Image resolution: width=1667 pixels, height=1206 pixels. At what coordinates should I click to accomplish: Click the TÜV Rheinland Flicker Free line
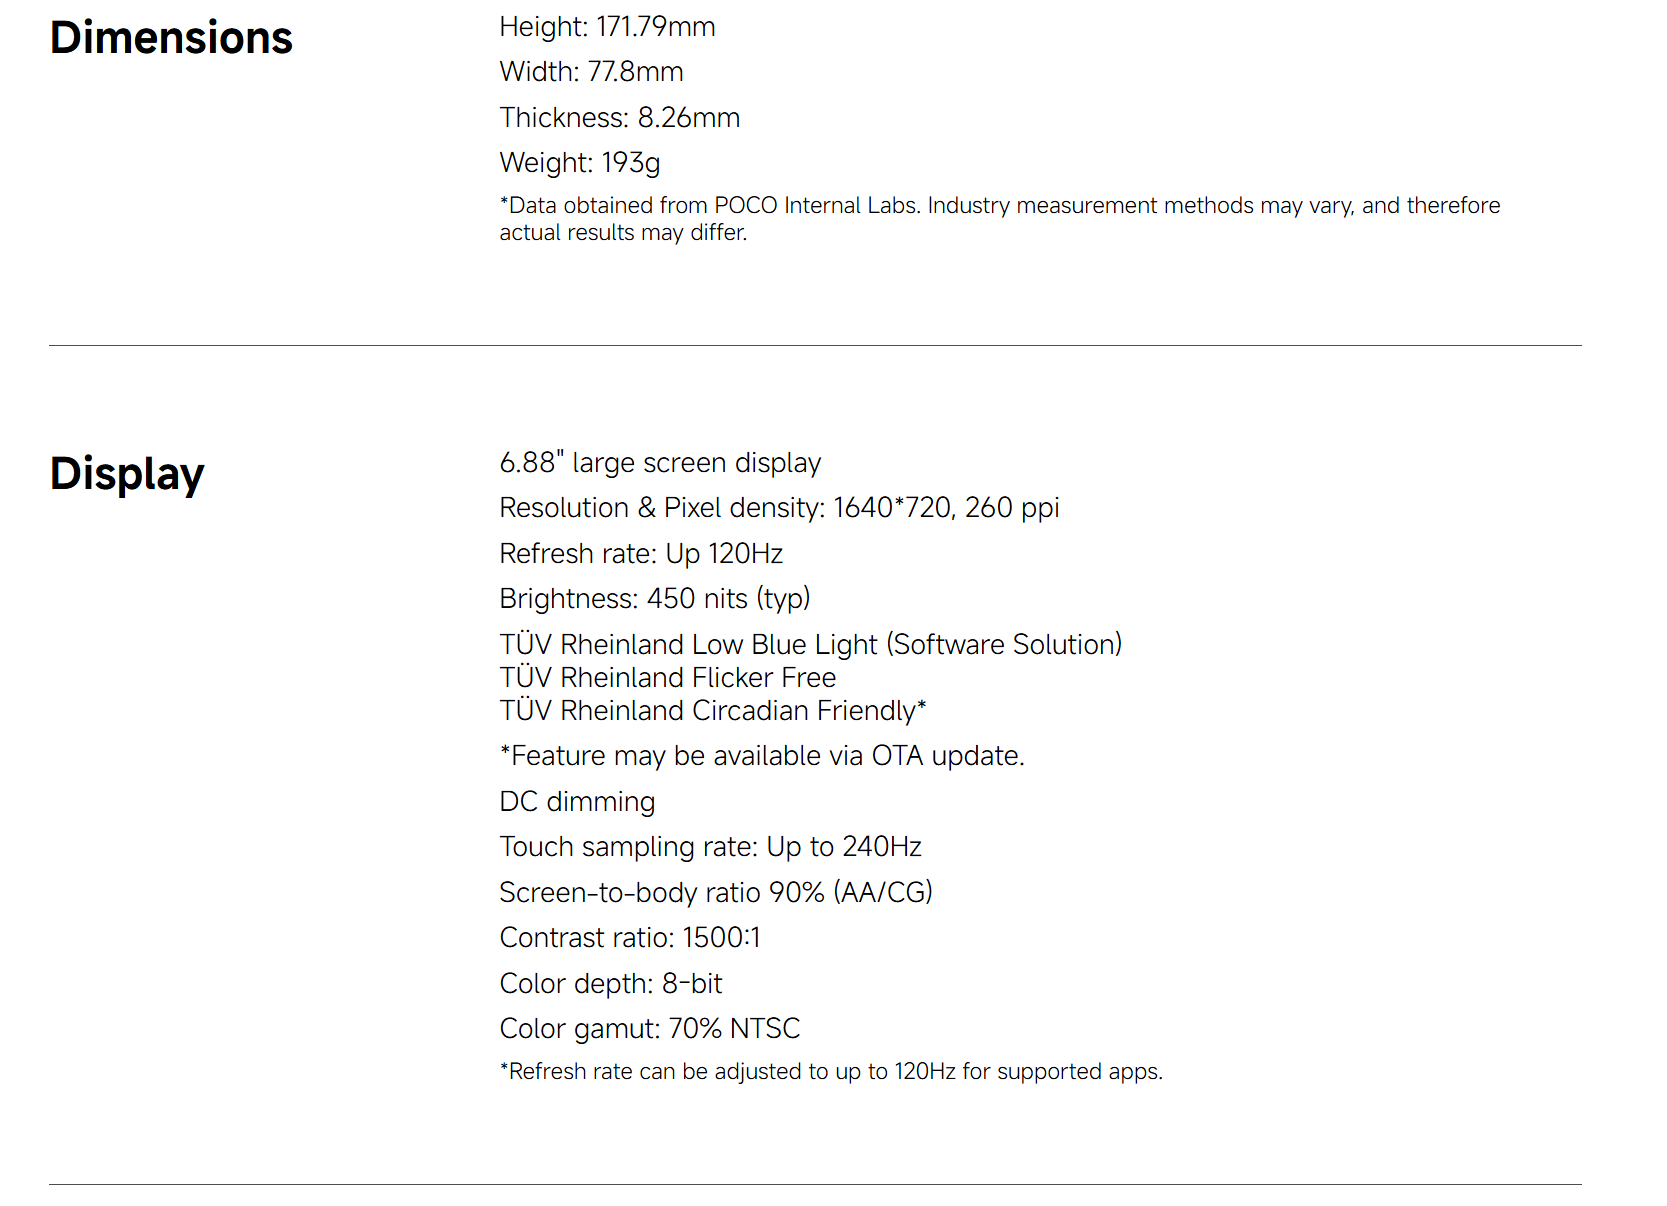pos(667,678)
